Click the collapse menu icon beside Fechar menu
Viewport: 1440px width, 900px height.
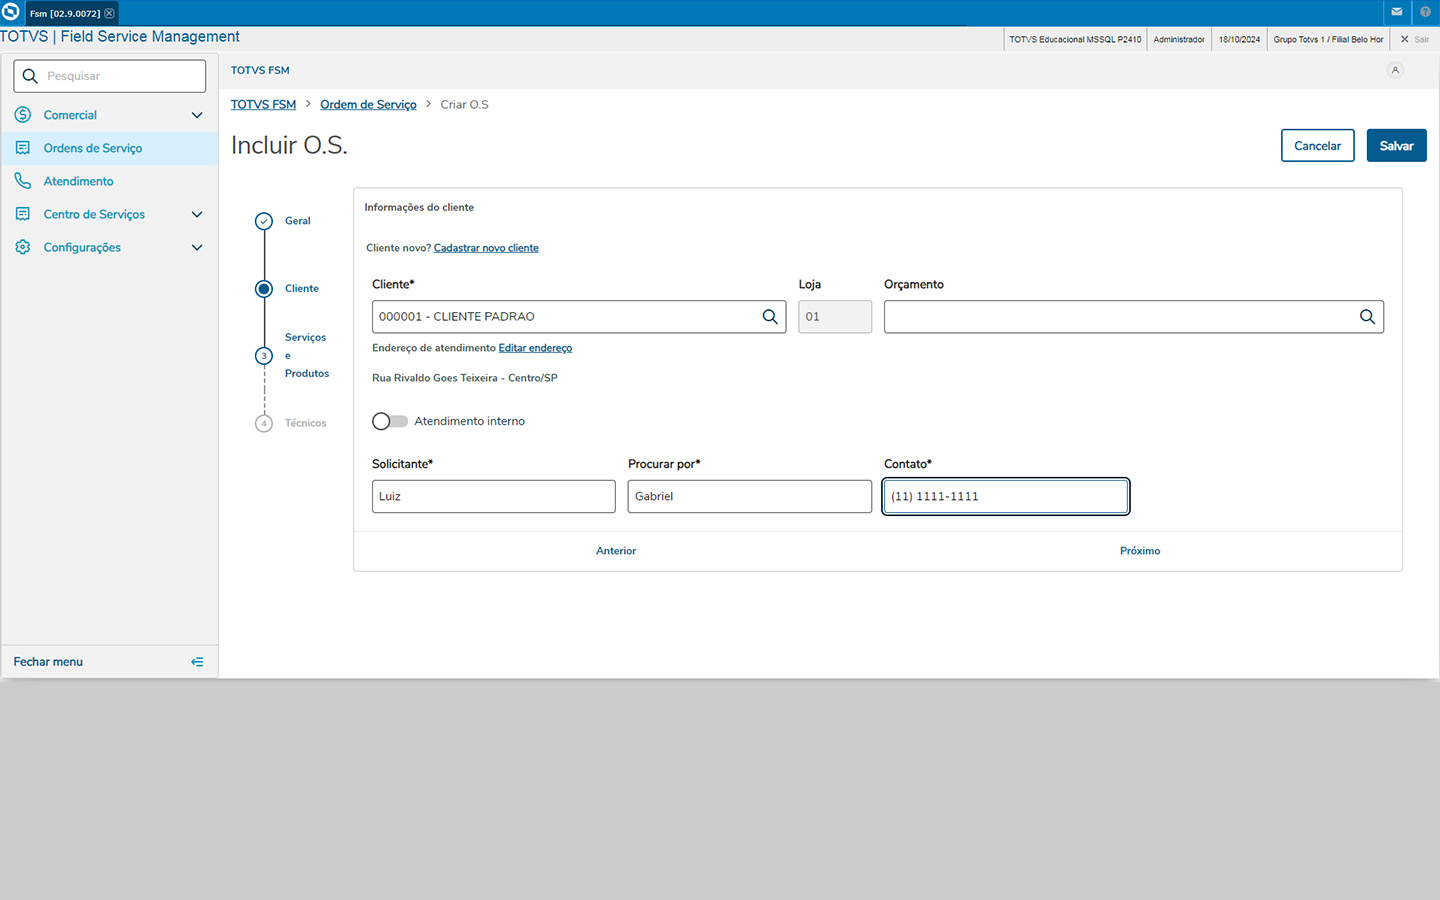[x=197, y=662]
